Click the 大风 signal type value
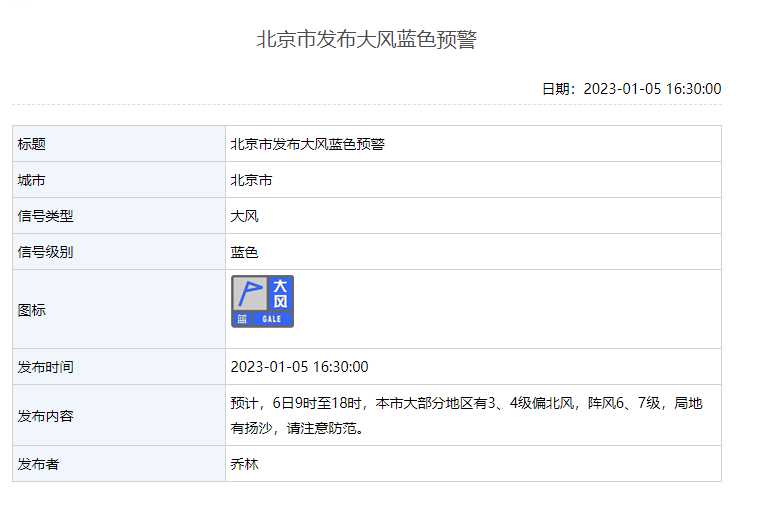The height and width of the screenshot is (517, 765). coord(245,216)
